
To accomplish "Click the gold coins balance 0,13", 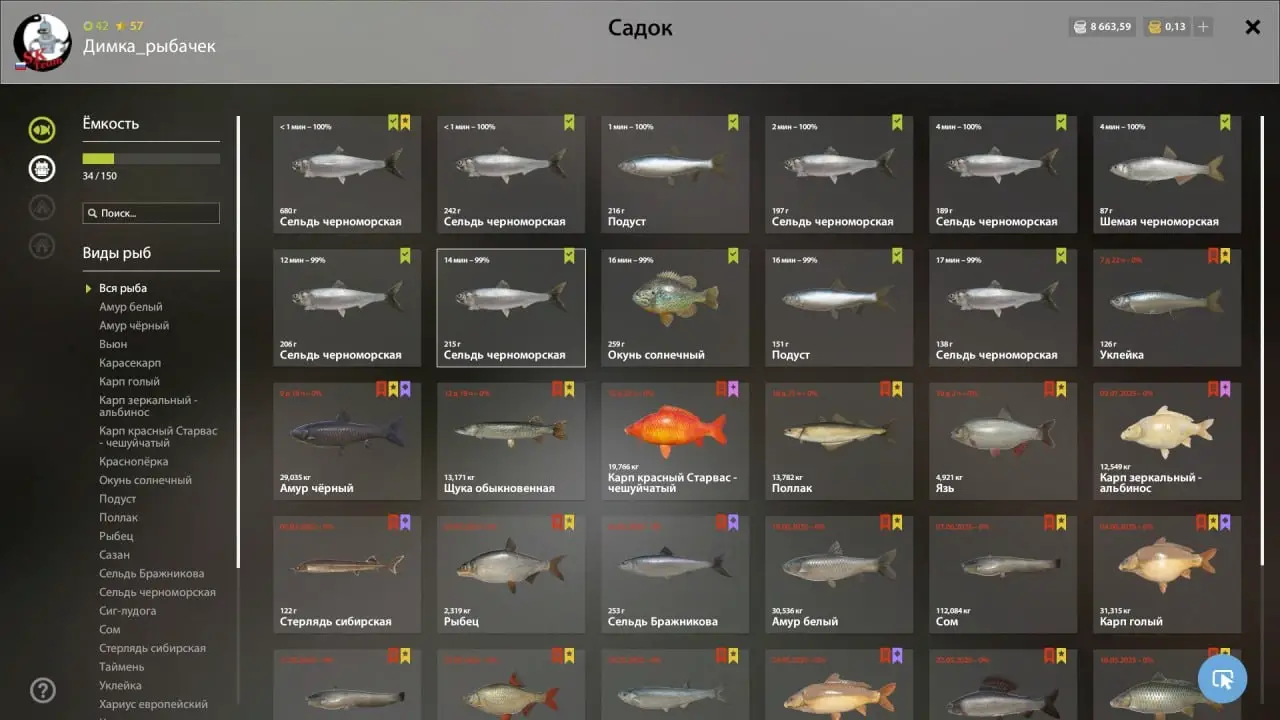I will coord(1166,27).
